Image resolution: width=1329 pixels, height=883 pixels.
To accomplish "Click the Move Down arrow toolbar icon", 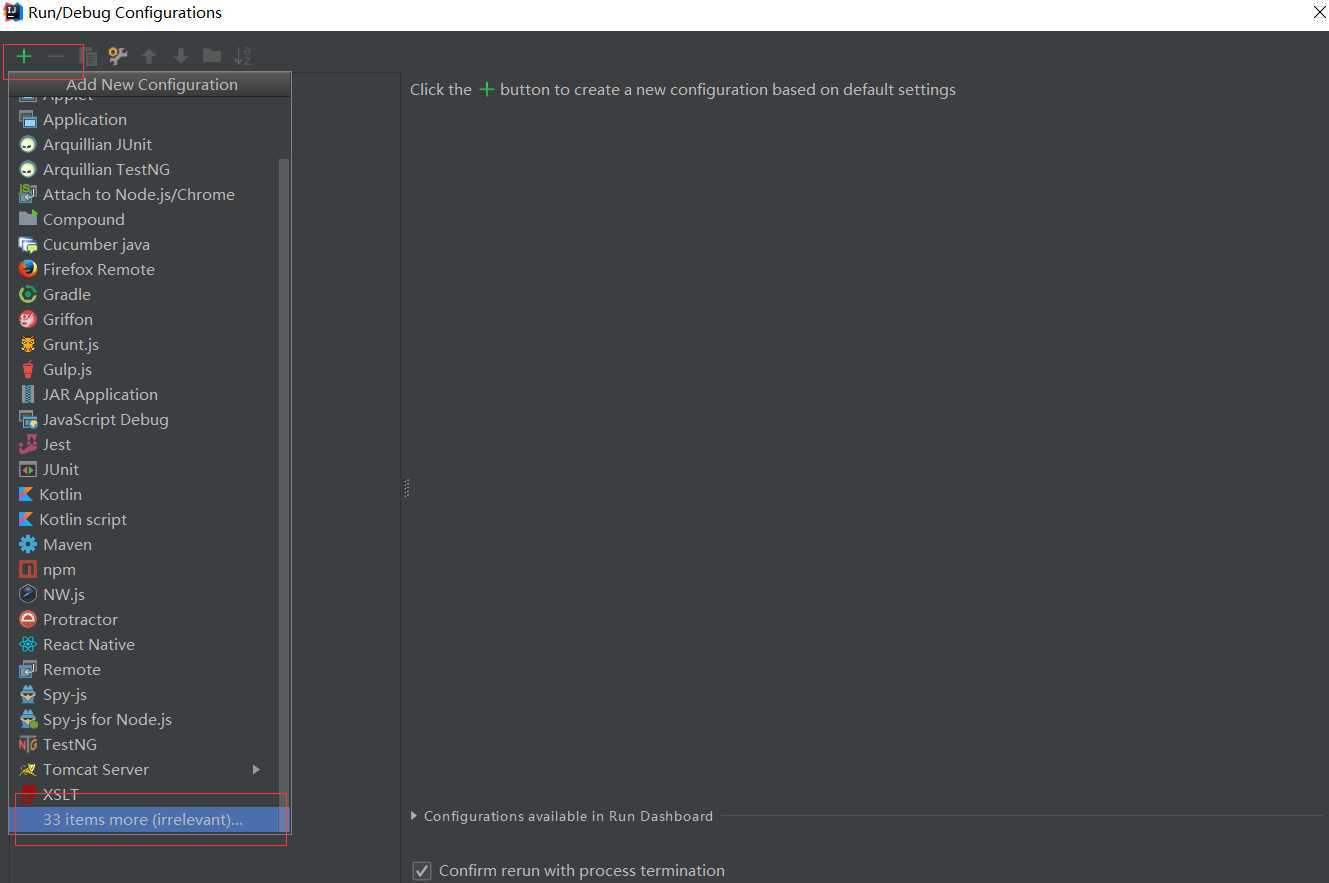I will [180, 56].
